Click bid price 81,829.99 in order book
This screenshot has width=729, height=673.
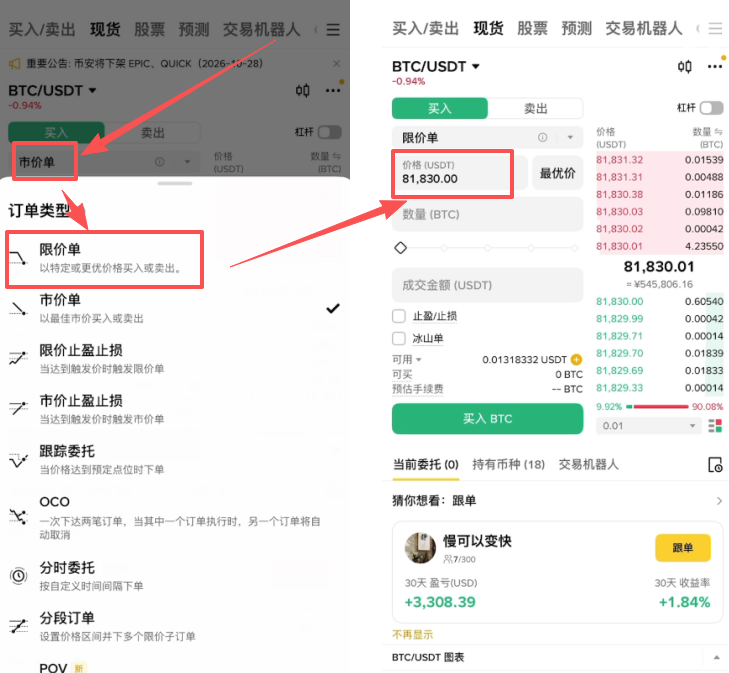[x=619, y=318]
